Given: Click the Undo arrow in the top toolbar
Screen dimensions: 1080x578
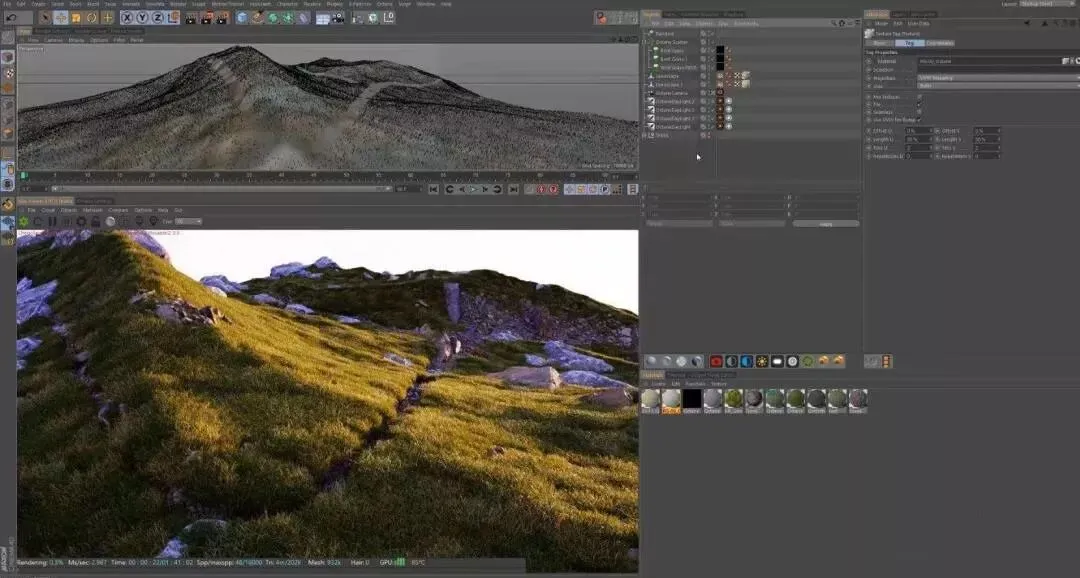Looking at the screenshot, I should click(12, 17).
